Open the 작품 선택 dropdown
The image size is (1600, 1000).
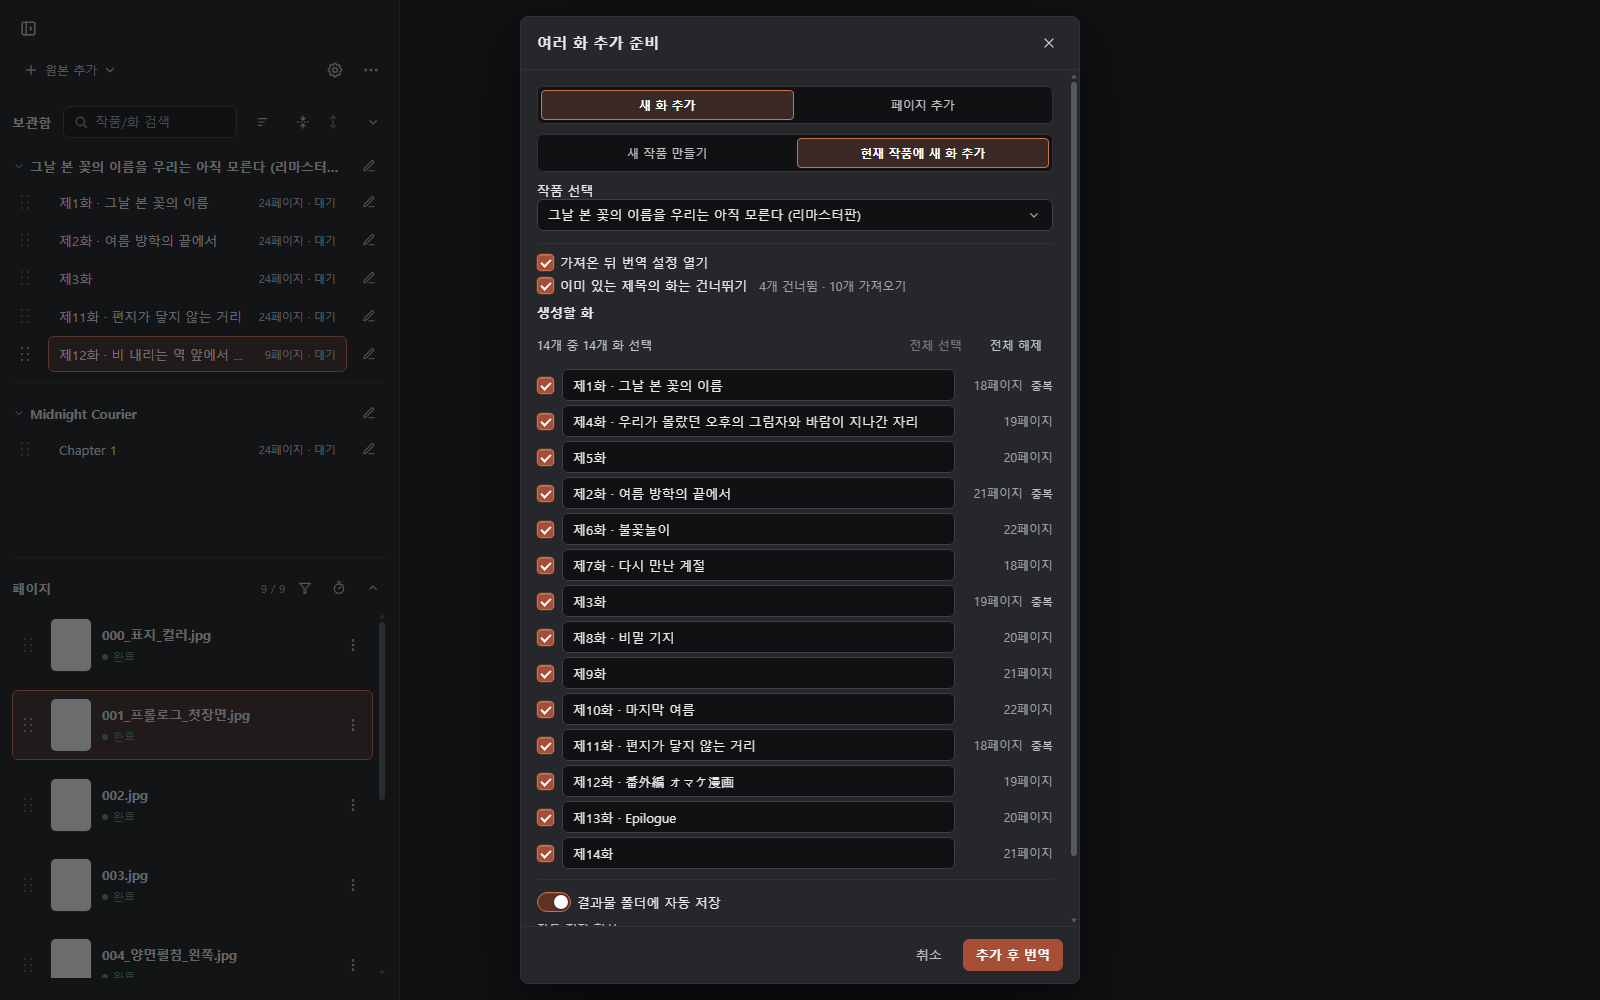click(795, 215)
